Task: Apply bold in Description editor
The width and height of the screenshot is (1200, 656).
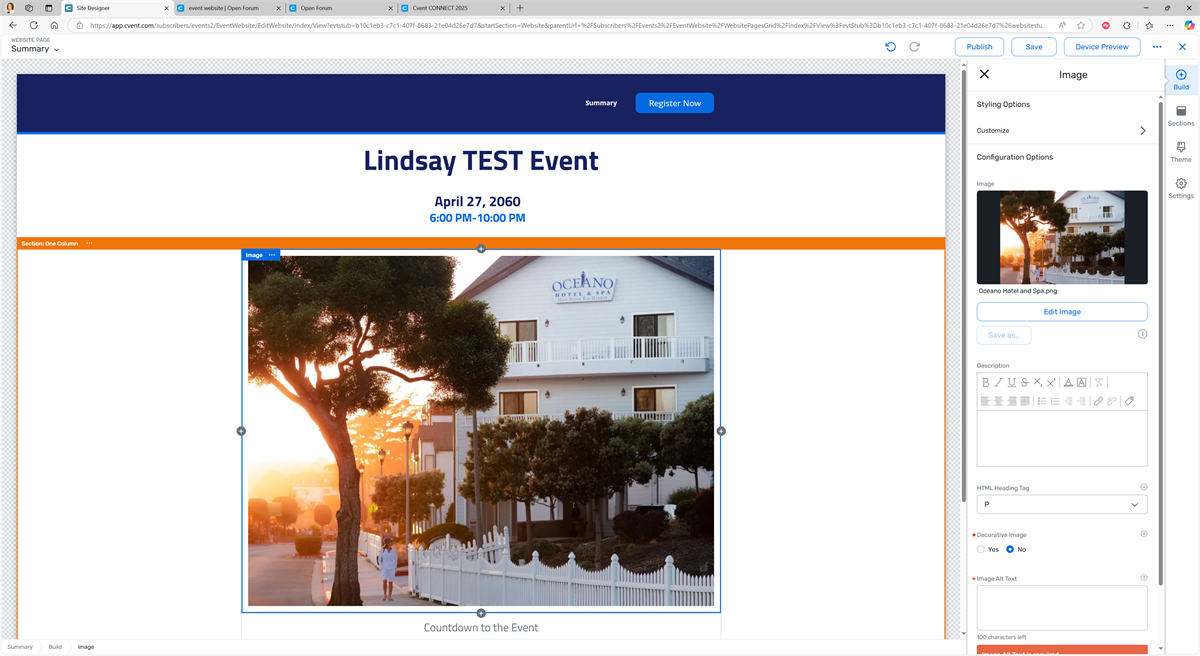Action: 985,382
